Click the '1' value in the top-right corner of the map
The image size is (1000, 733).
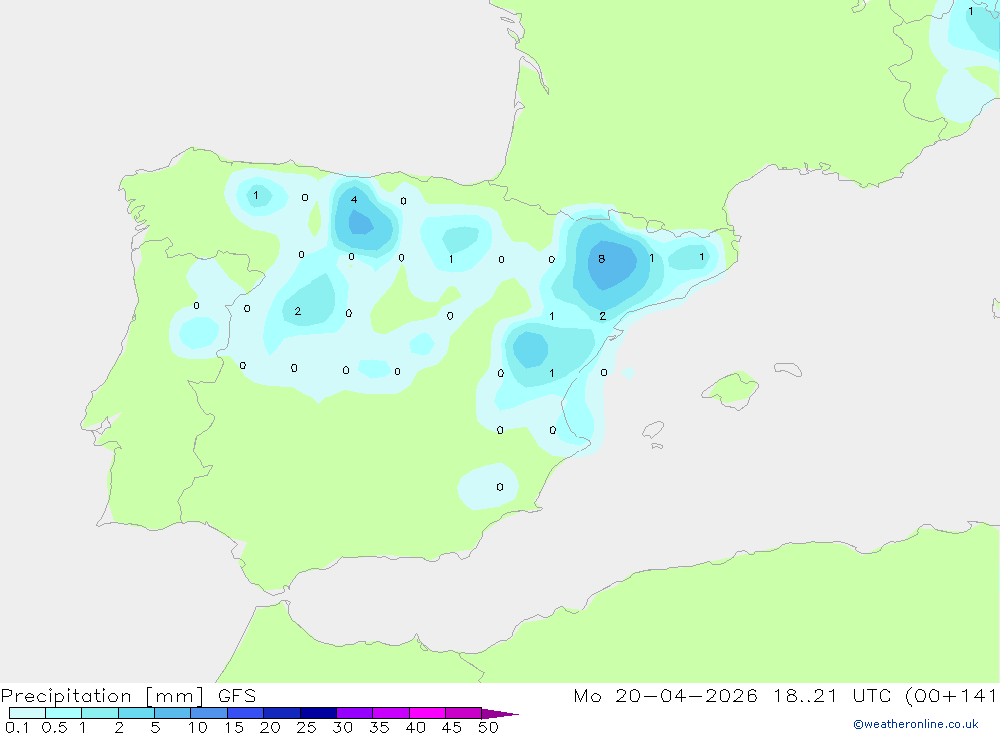pyautogui.click(x=971, y=11)
